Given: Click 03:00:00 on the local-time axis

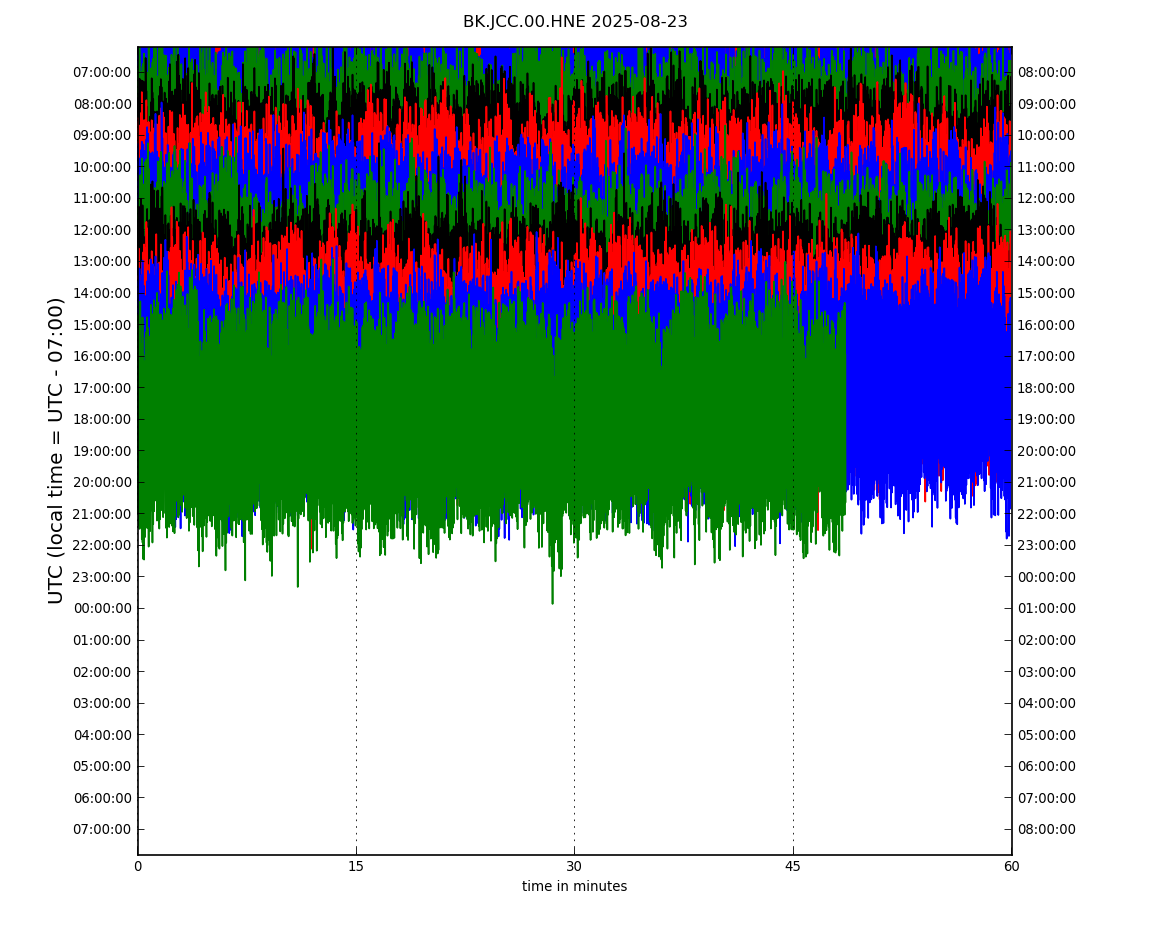Looking at the screenshot, I should tap(1047, 671).
